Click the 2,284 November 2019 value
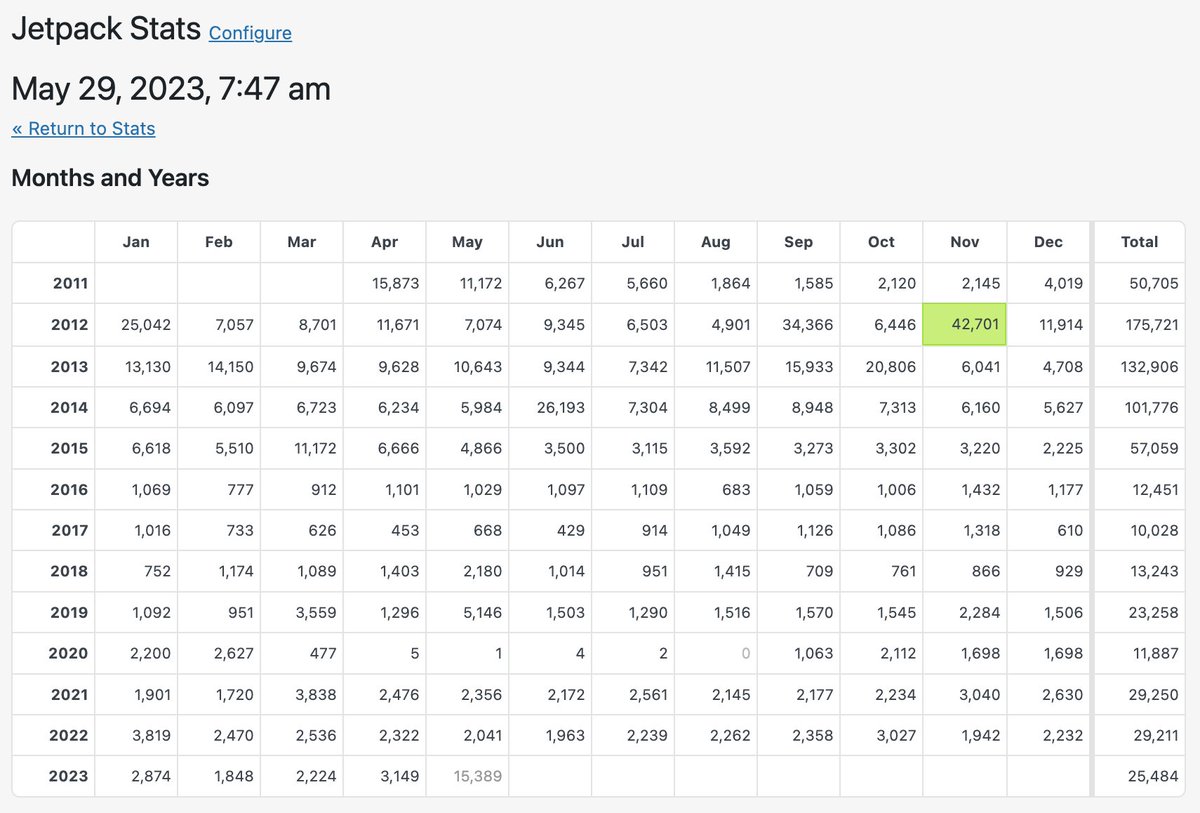 coord(979,613)
